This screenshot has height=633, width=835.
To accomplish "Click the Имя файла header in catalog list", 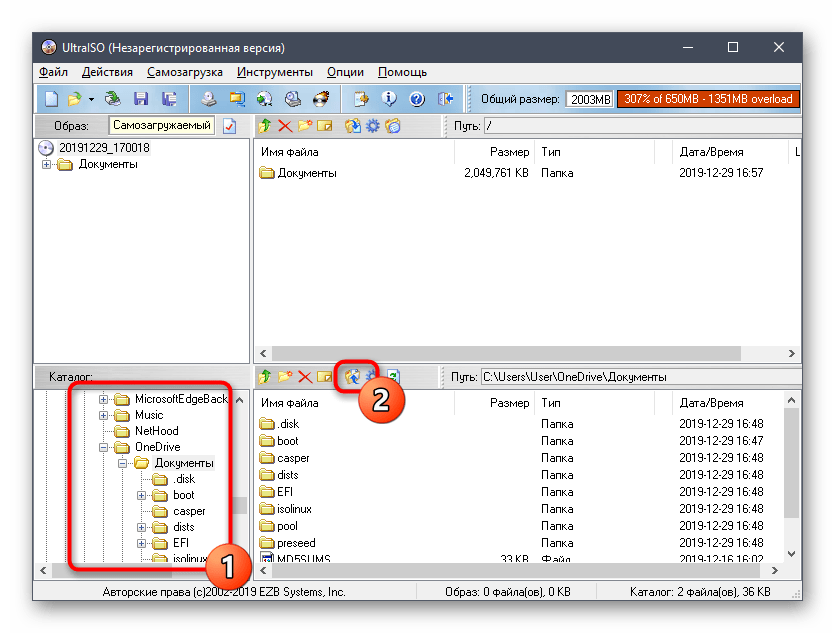I will tap(290, 403).
